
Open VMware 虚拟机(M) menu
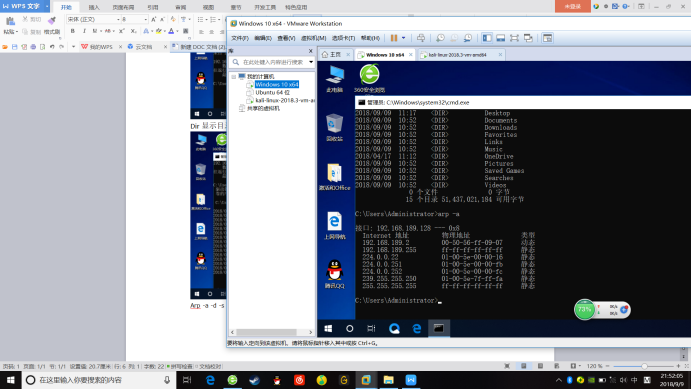click(x=313, y=38)
